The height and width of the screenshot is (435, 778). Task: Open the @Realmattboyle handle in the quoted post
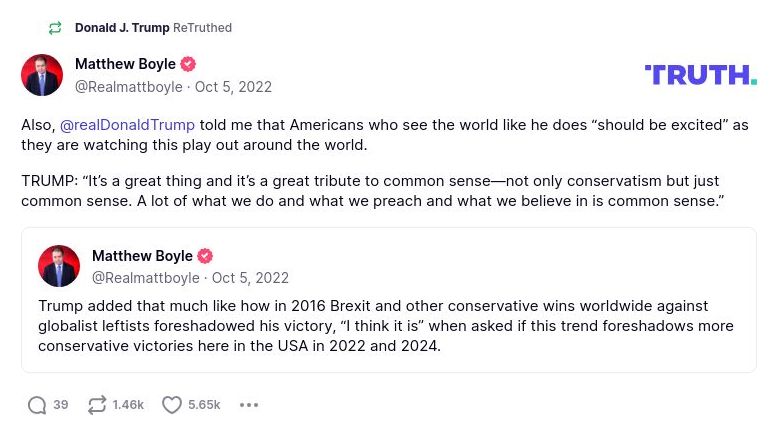(x=146, y=278)
